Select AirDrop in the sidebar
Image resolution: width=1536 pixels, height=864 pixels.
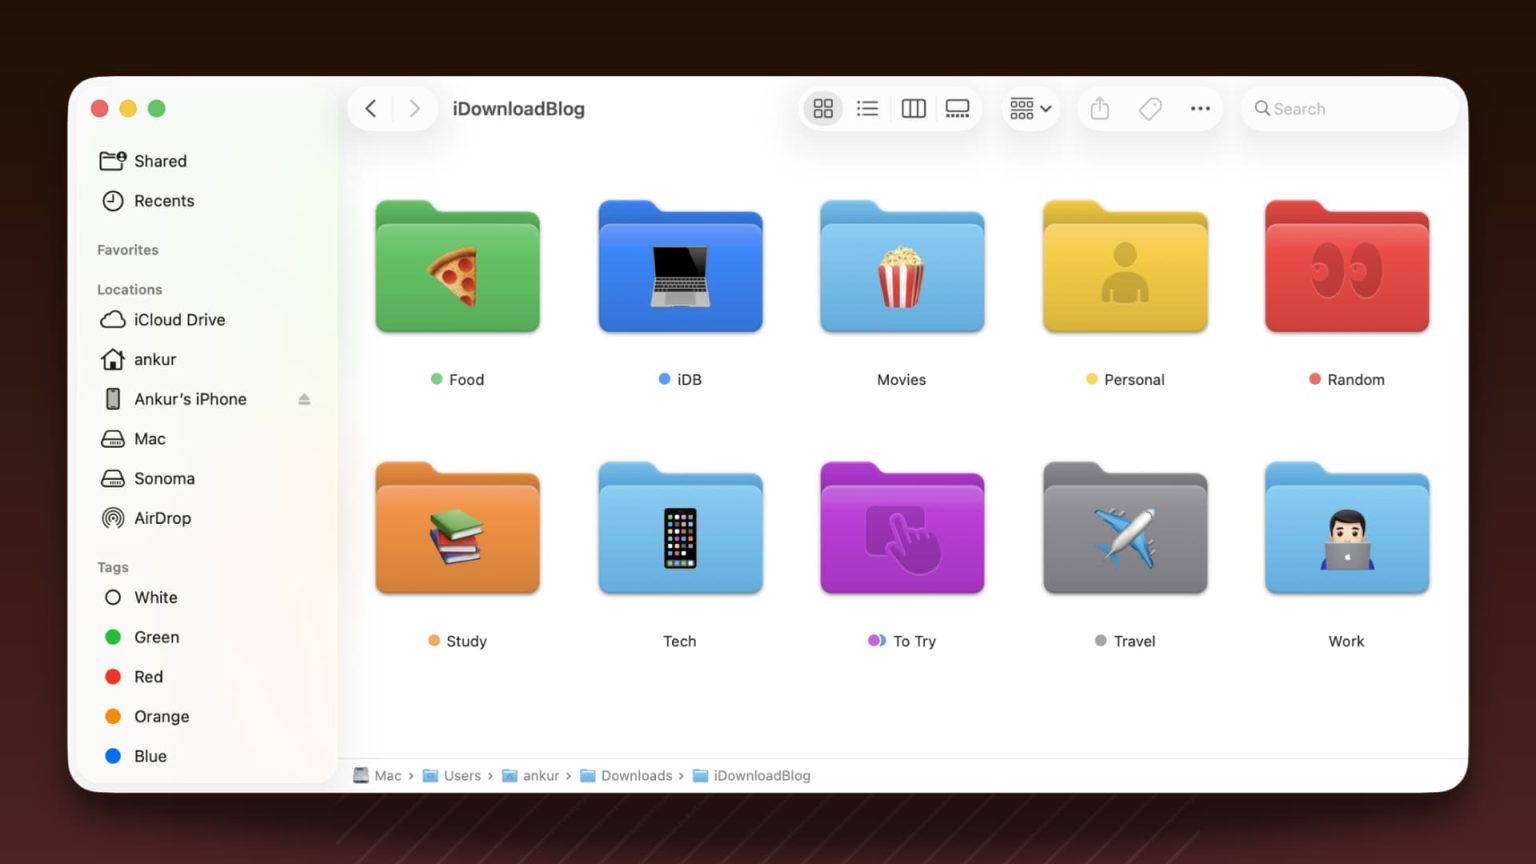coord(161,518)
